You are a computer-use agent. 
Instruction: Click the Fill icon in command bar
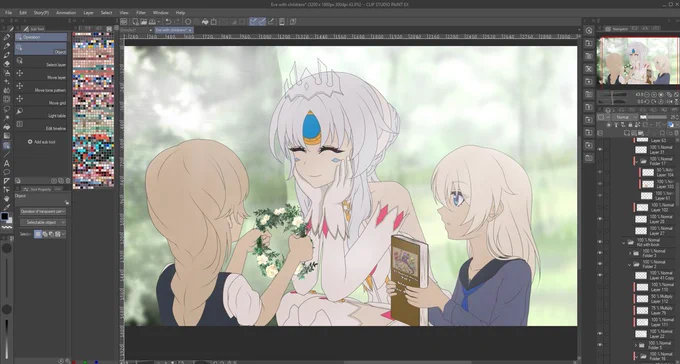point(205,22)
